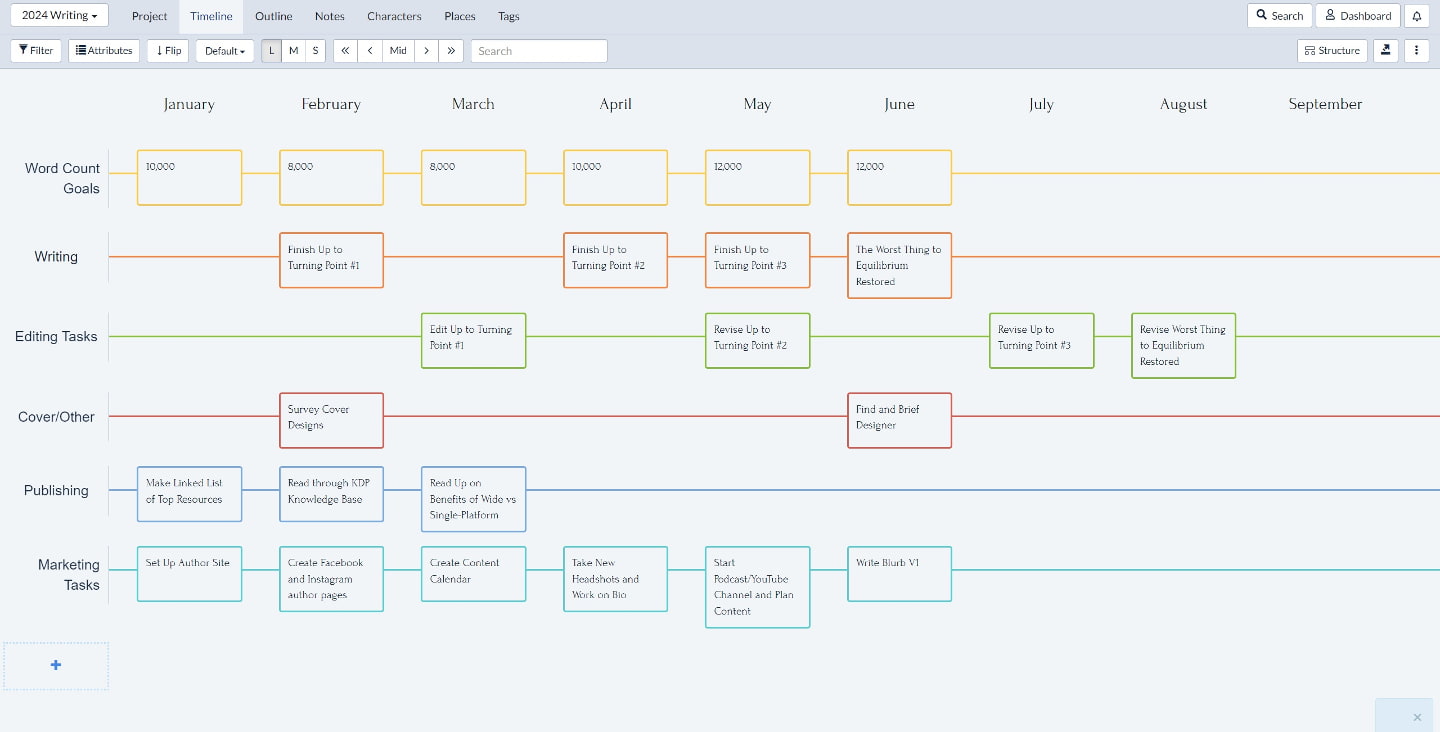
Task: Open the three-dot more options menu
Action: pos(1416,50)
